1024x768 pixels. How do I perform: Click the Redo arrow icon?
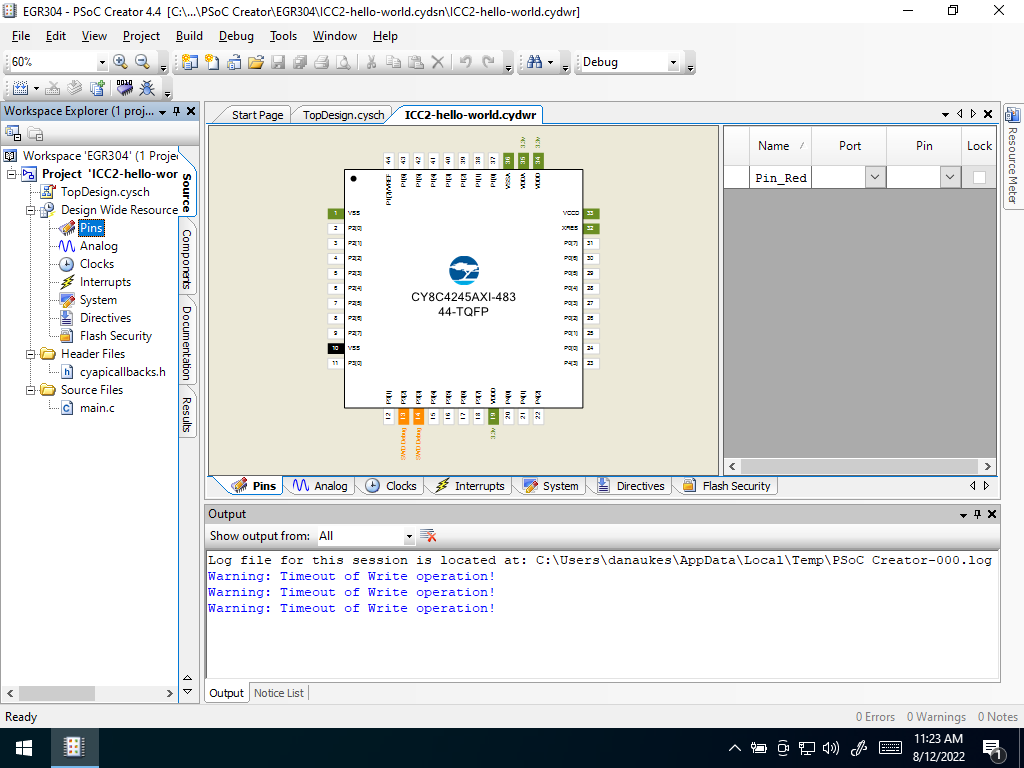pyautogui.click(x=488, y=62)
